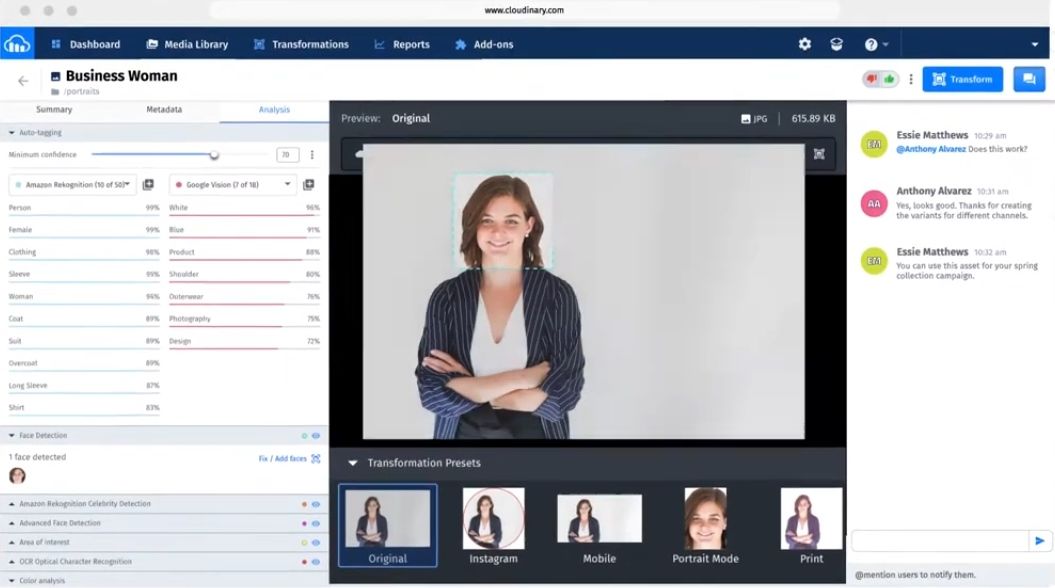This screenshot has width=1055, height=588.
Task: Select the Analysis tab
Action: click(274, 110)
